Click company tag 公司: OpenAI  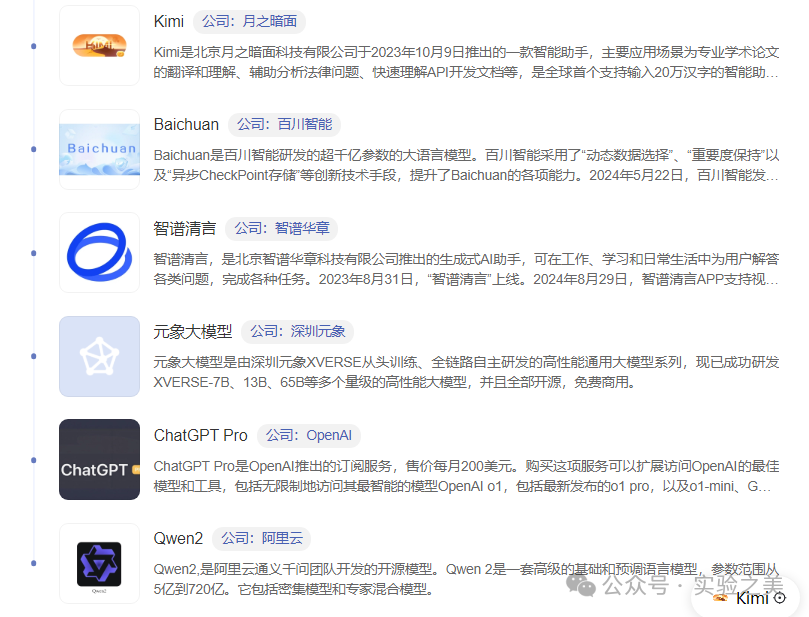pyautogui.click(x=309, y=435)
